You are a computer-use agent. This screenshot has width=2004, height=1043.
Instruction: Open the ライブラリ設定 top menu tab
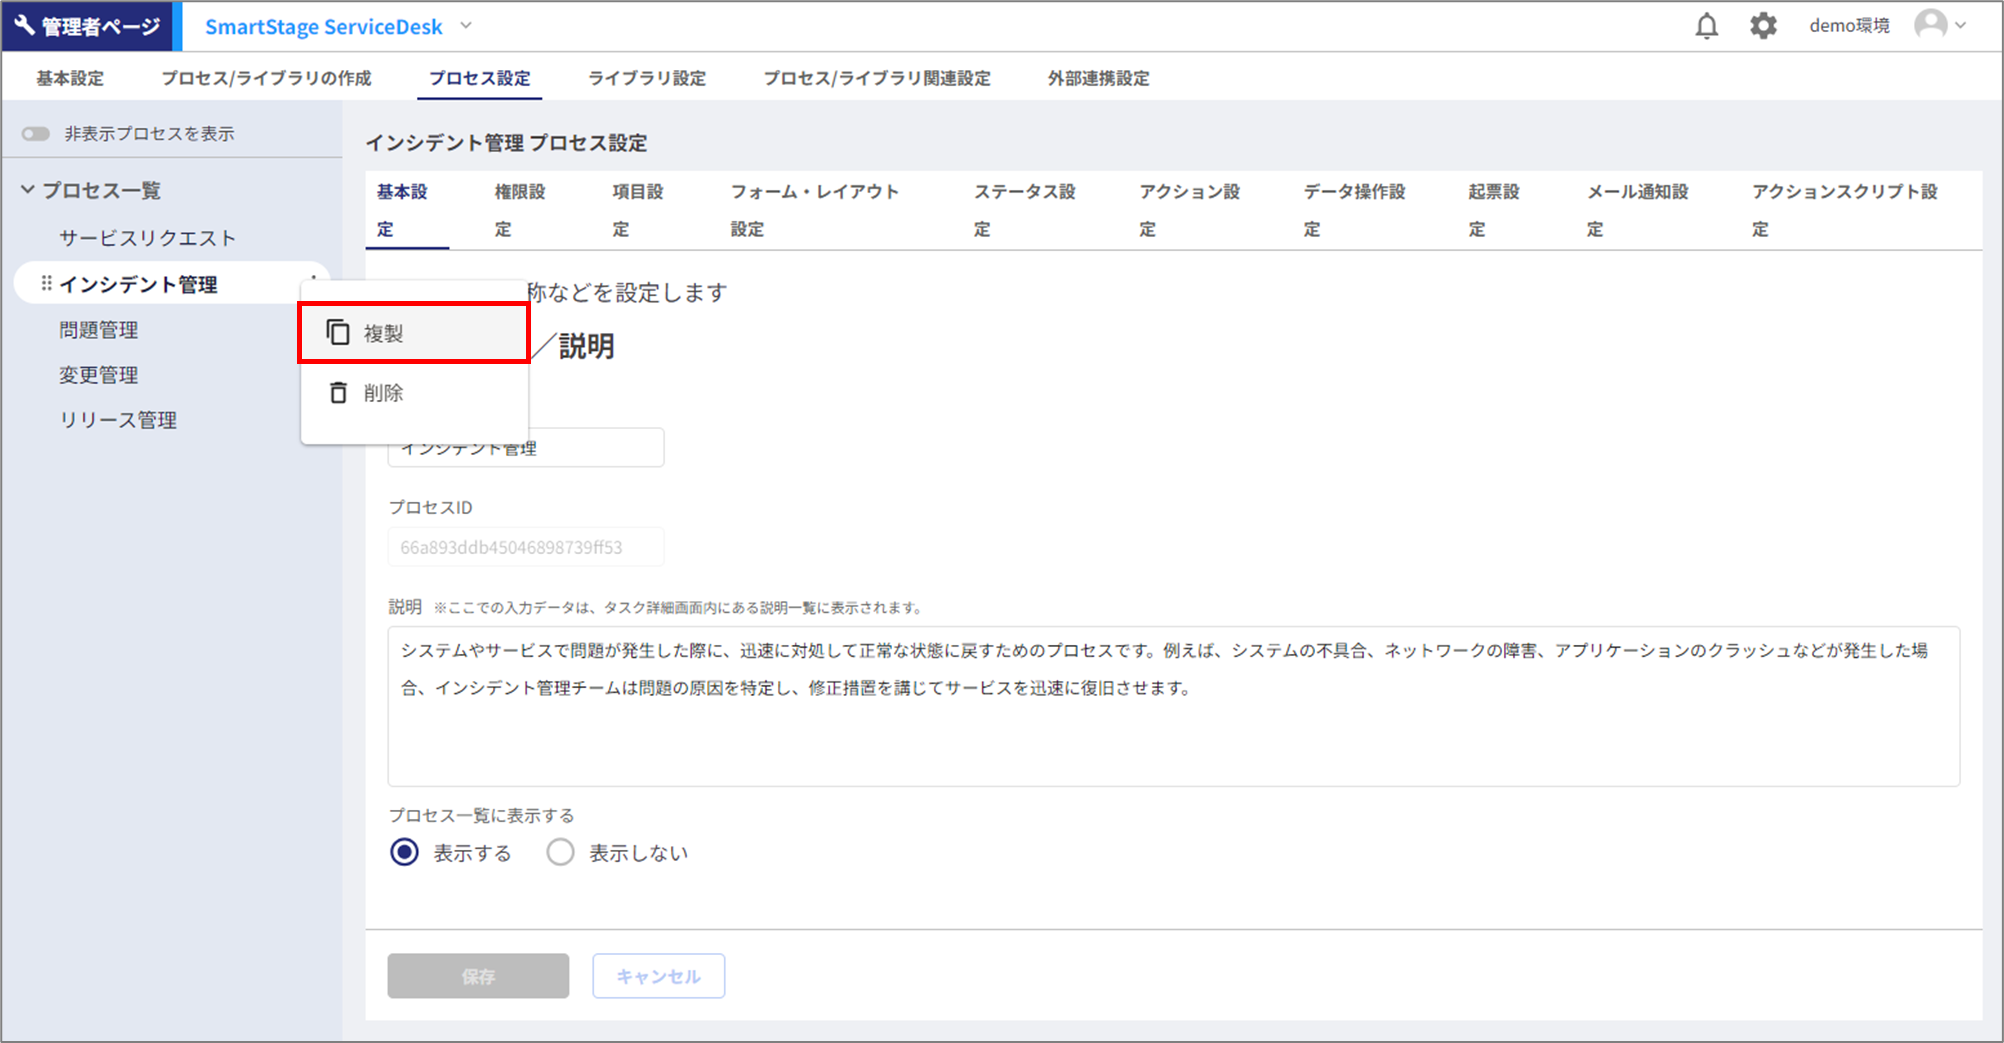click(x=646, y=78)
